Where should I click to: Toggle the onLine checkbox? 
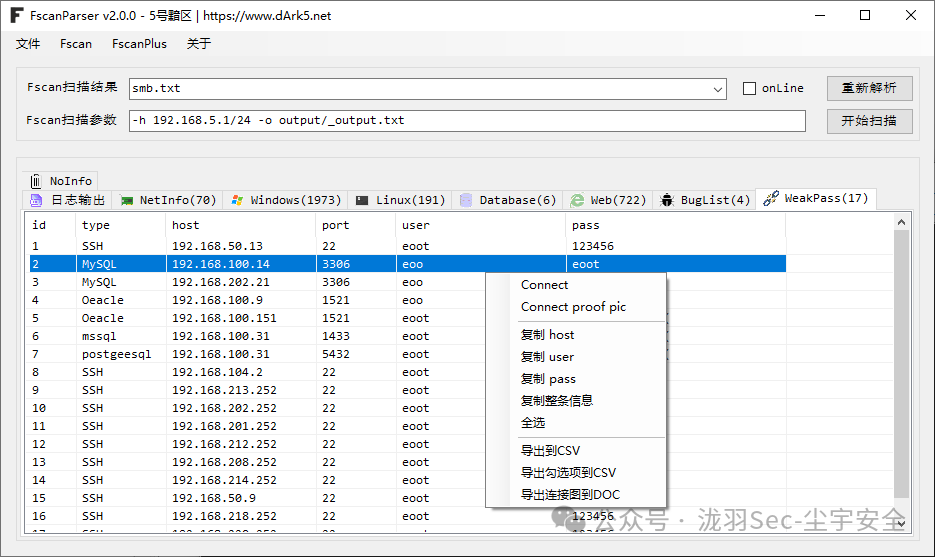tap(750, 88)
